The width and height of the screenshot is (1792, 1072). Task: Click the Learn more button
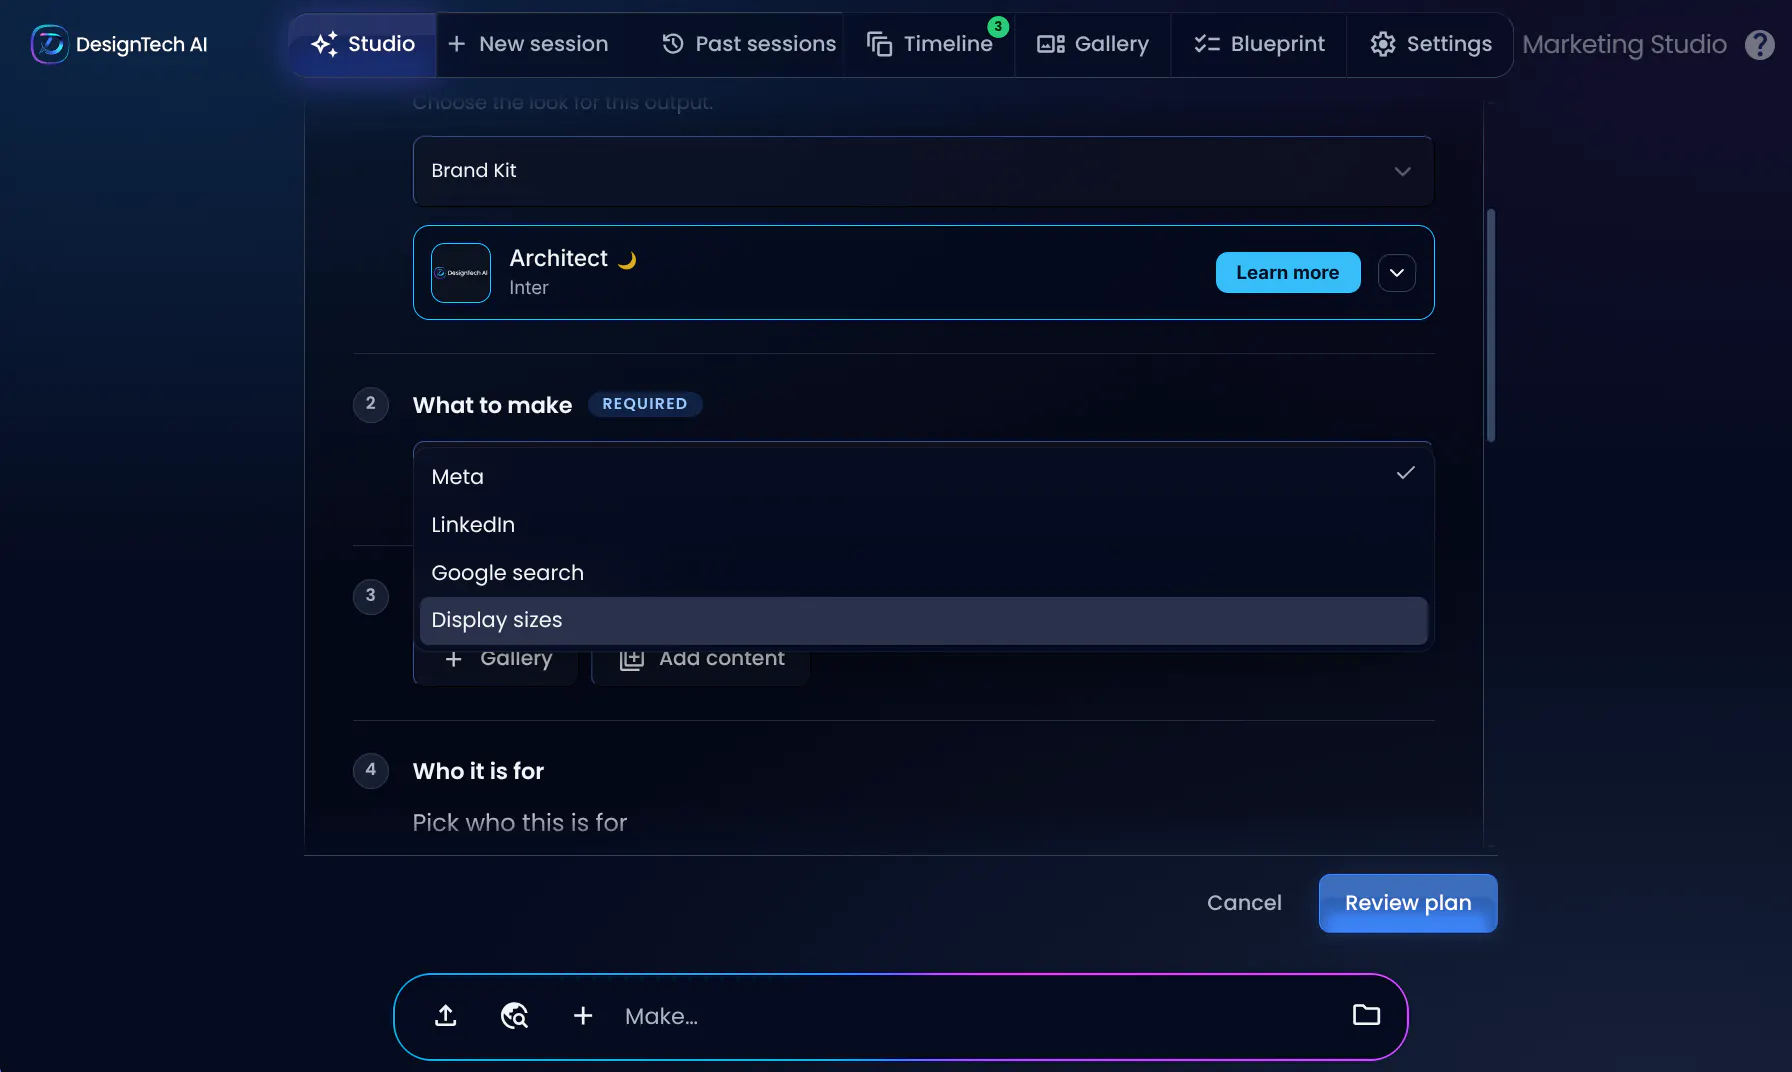[x=1288, y=273]
